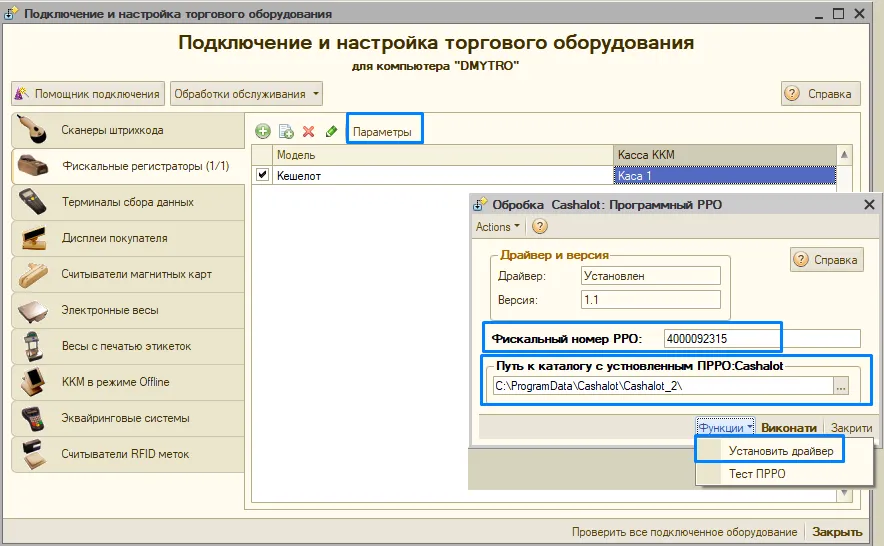Uncheck the Кешелот model checkbox
This screenshot has width=884, height=546.
coord(262,175)
